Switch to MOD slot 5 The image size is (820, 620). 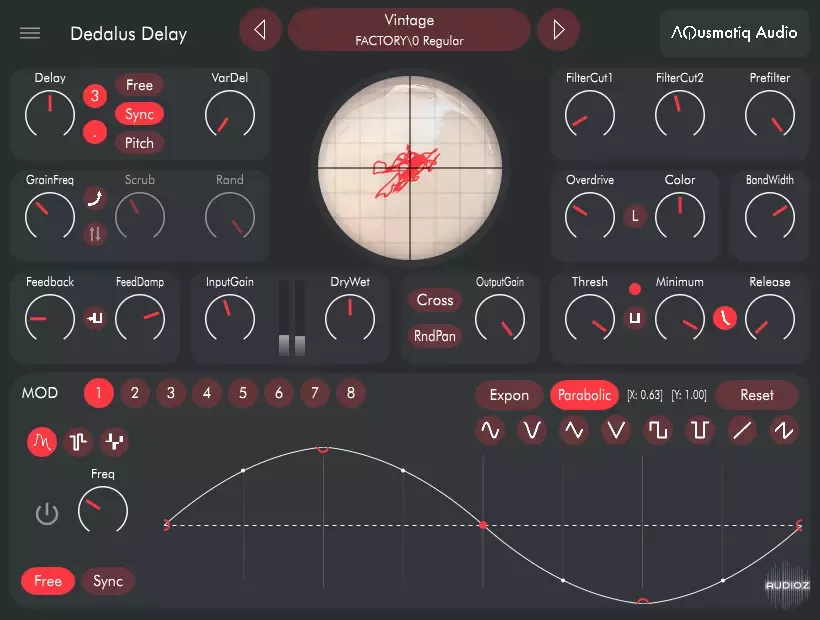243,393
